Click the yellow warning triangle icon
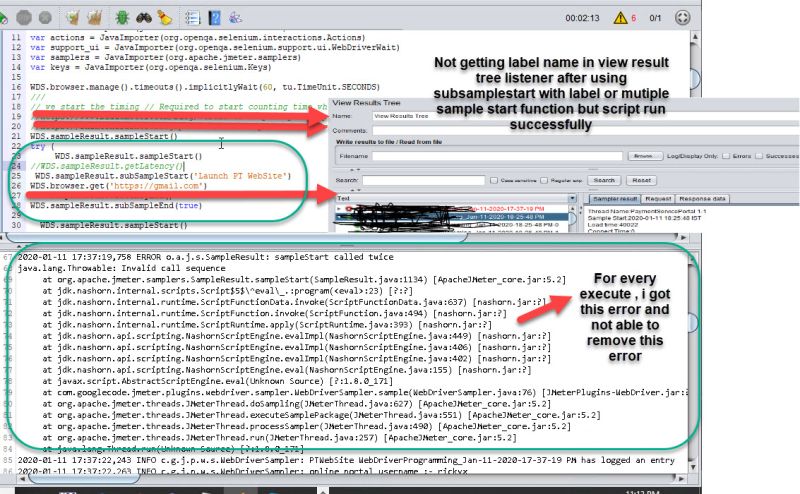Image resolution: width=800 pixels, height=494 pixels. 620,18
